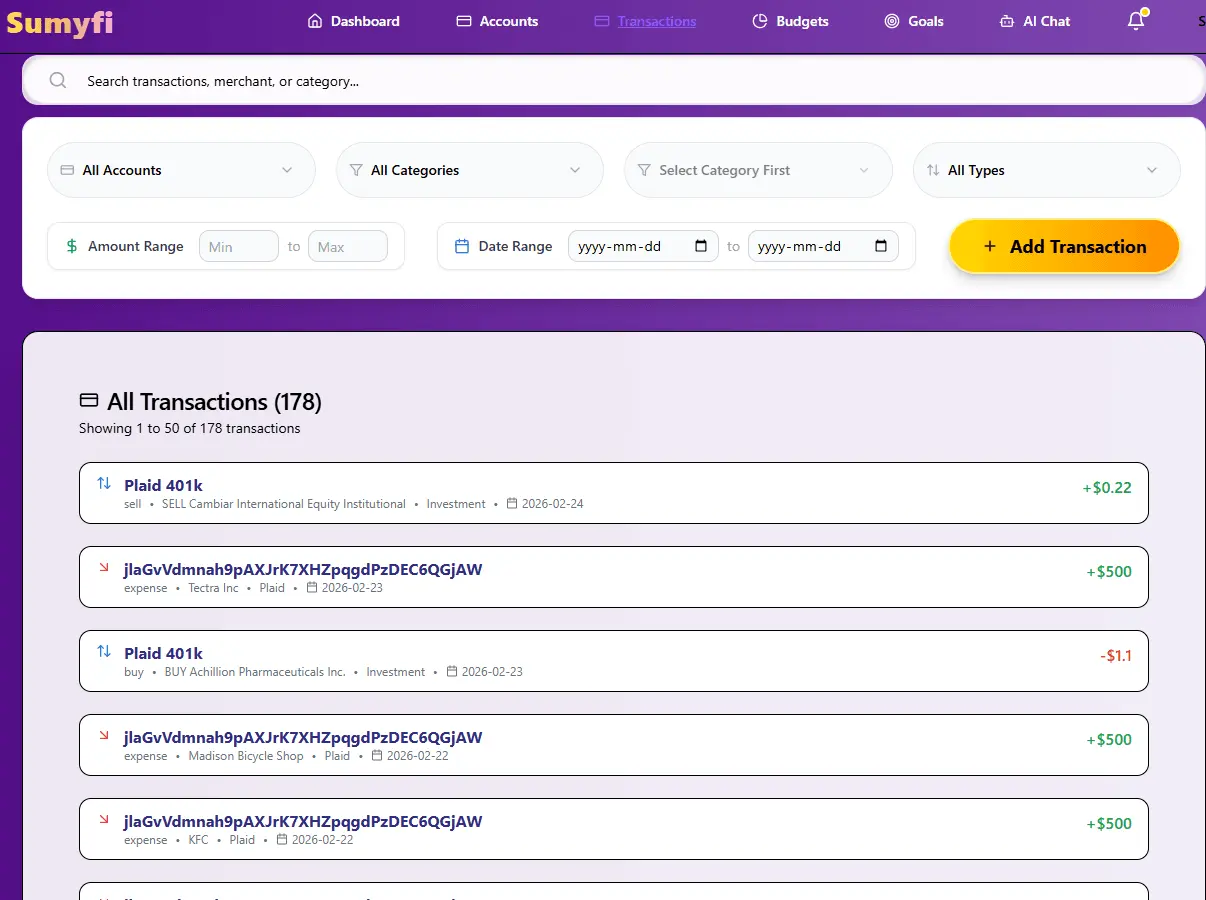Screen dimensions: 1206x900
Task: Select the Transactions nav item
Action: tap(645, 21)
